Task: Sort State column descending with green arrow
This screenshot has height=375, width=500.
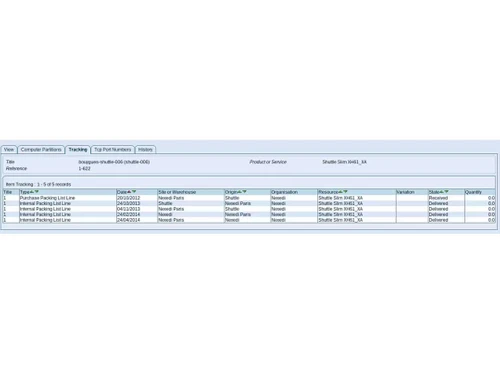Action: click(446, 192)
